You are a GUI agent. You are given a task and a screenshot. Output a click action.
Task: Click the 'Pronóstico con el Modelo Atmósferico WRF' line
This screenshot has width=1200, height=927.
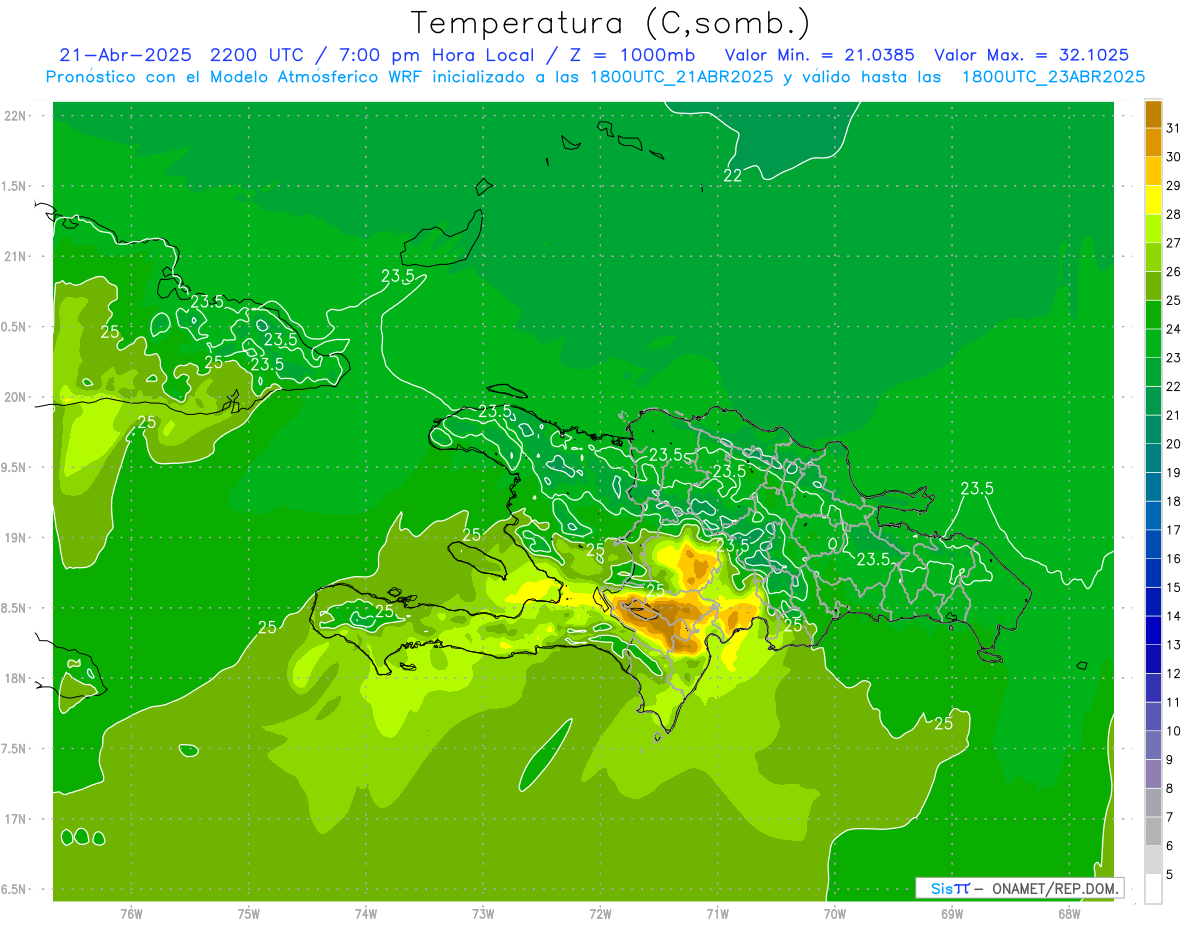(x=235, y=77)
